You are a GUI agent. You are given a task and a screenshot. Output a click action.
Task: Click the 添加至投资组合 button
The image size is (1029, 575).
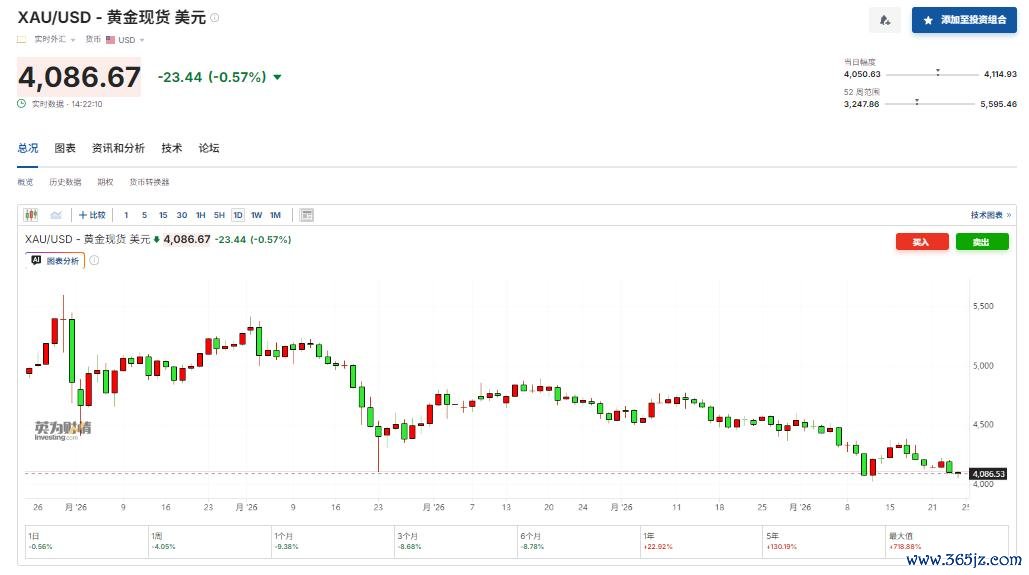pyautogui.click(x=964, y=20)
